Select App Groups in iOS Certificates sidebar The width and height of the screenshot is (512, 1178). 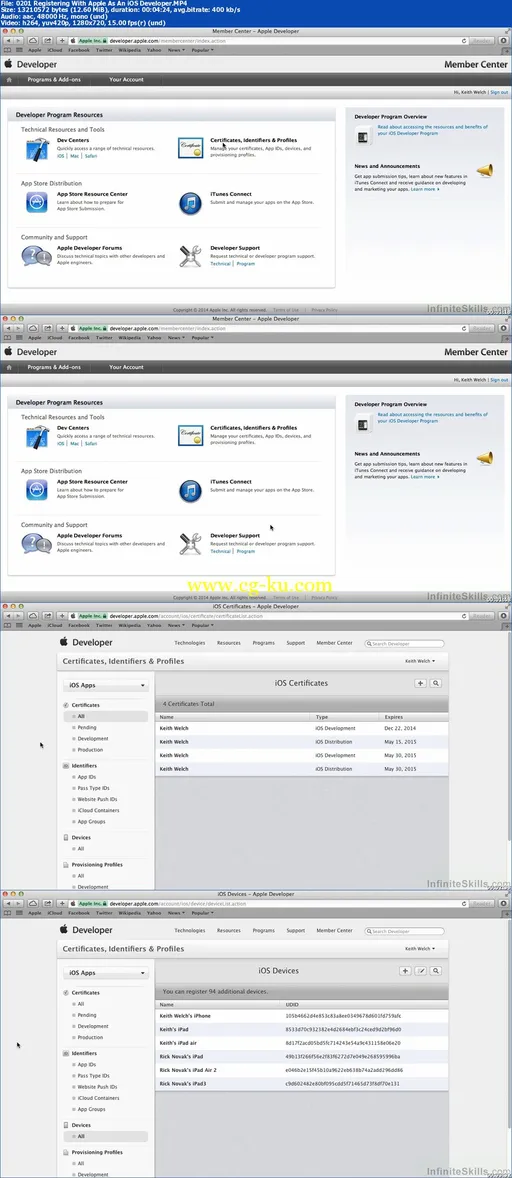pyautogui.click(x=92, y=822)
